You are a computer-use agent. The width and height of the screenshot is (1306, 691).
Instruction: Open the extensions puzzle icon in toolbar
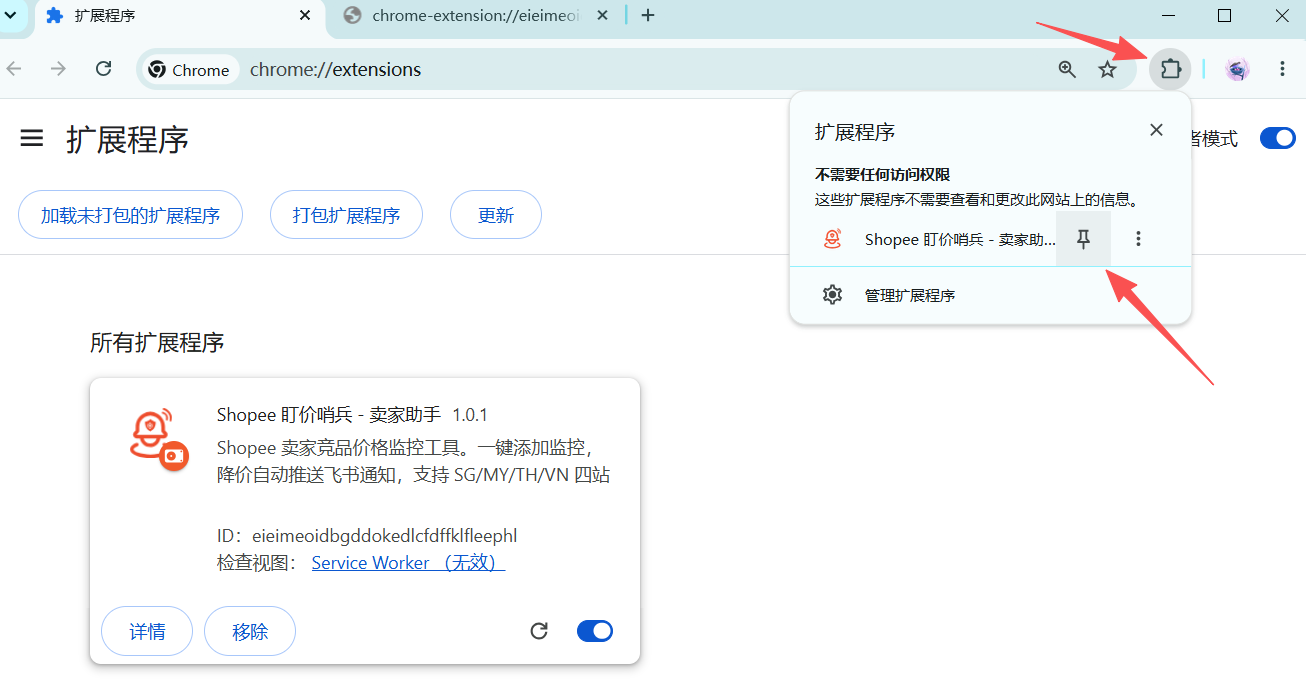tap(1170, 69)
